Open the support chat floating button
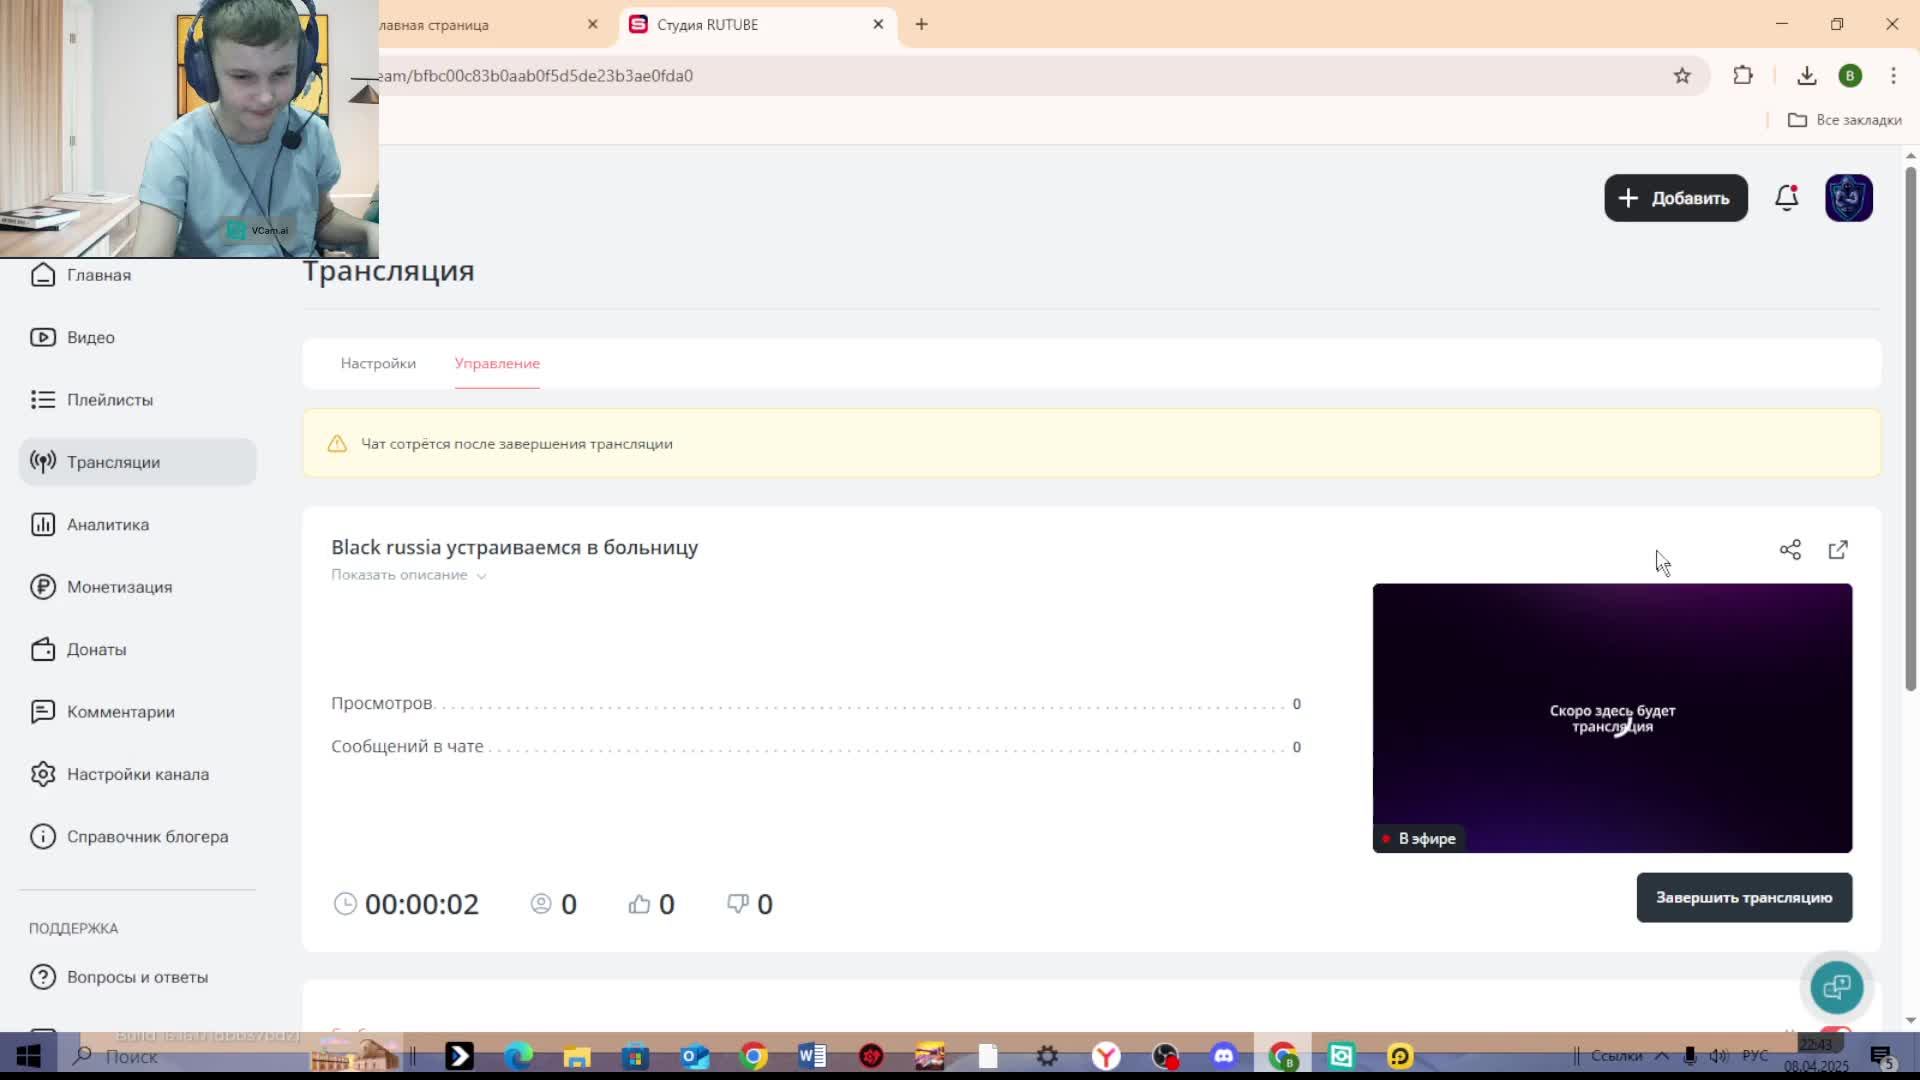This screenshot has width=1920, height=1080. coord(1837,987)
